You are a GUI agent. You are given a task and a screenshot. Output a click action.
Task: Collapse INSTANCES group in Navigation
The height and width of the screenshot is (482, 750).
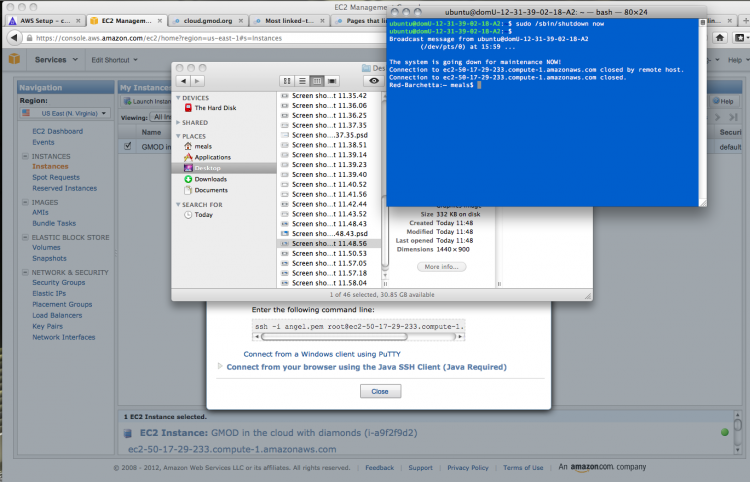point(25,156)
